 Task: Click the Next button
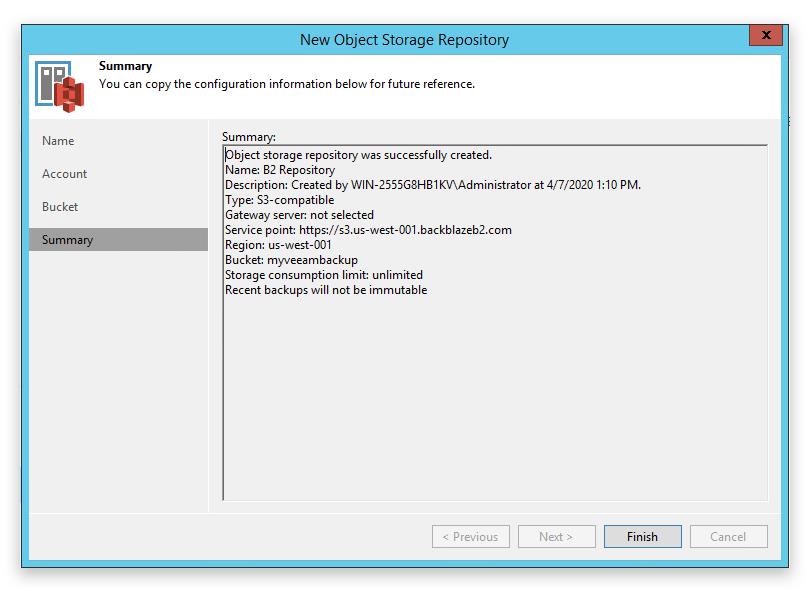click(556, 537)
